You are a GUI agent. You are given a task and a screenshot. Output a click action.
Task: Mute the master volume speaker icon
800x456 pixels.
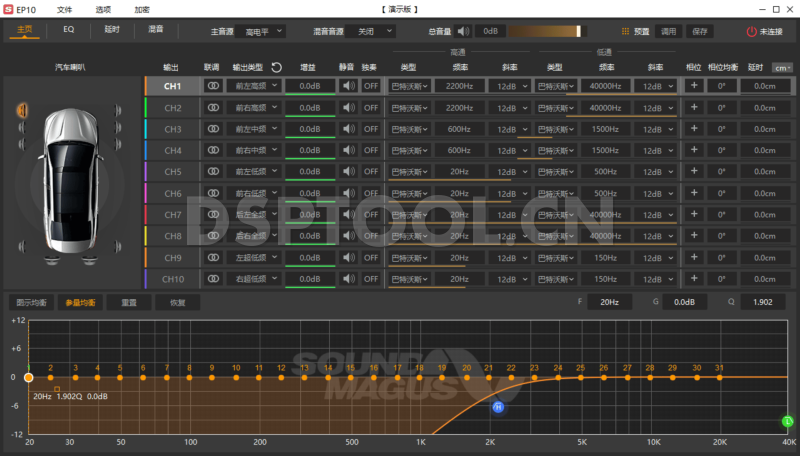463,32
